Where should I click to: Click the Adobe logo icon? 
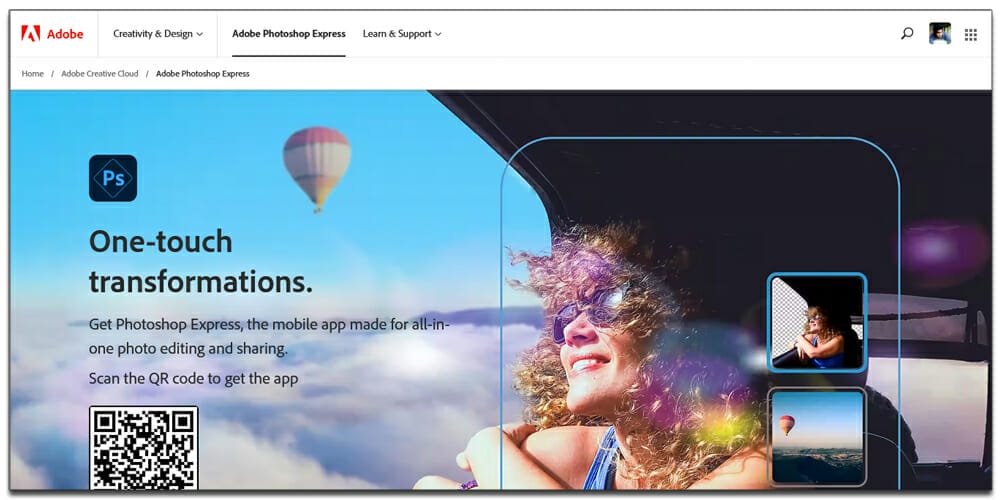[x=31, y=33]
